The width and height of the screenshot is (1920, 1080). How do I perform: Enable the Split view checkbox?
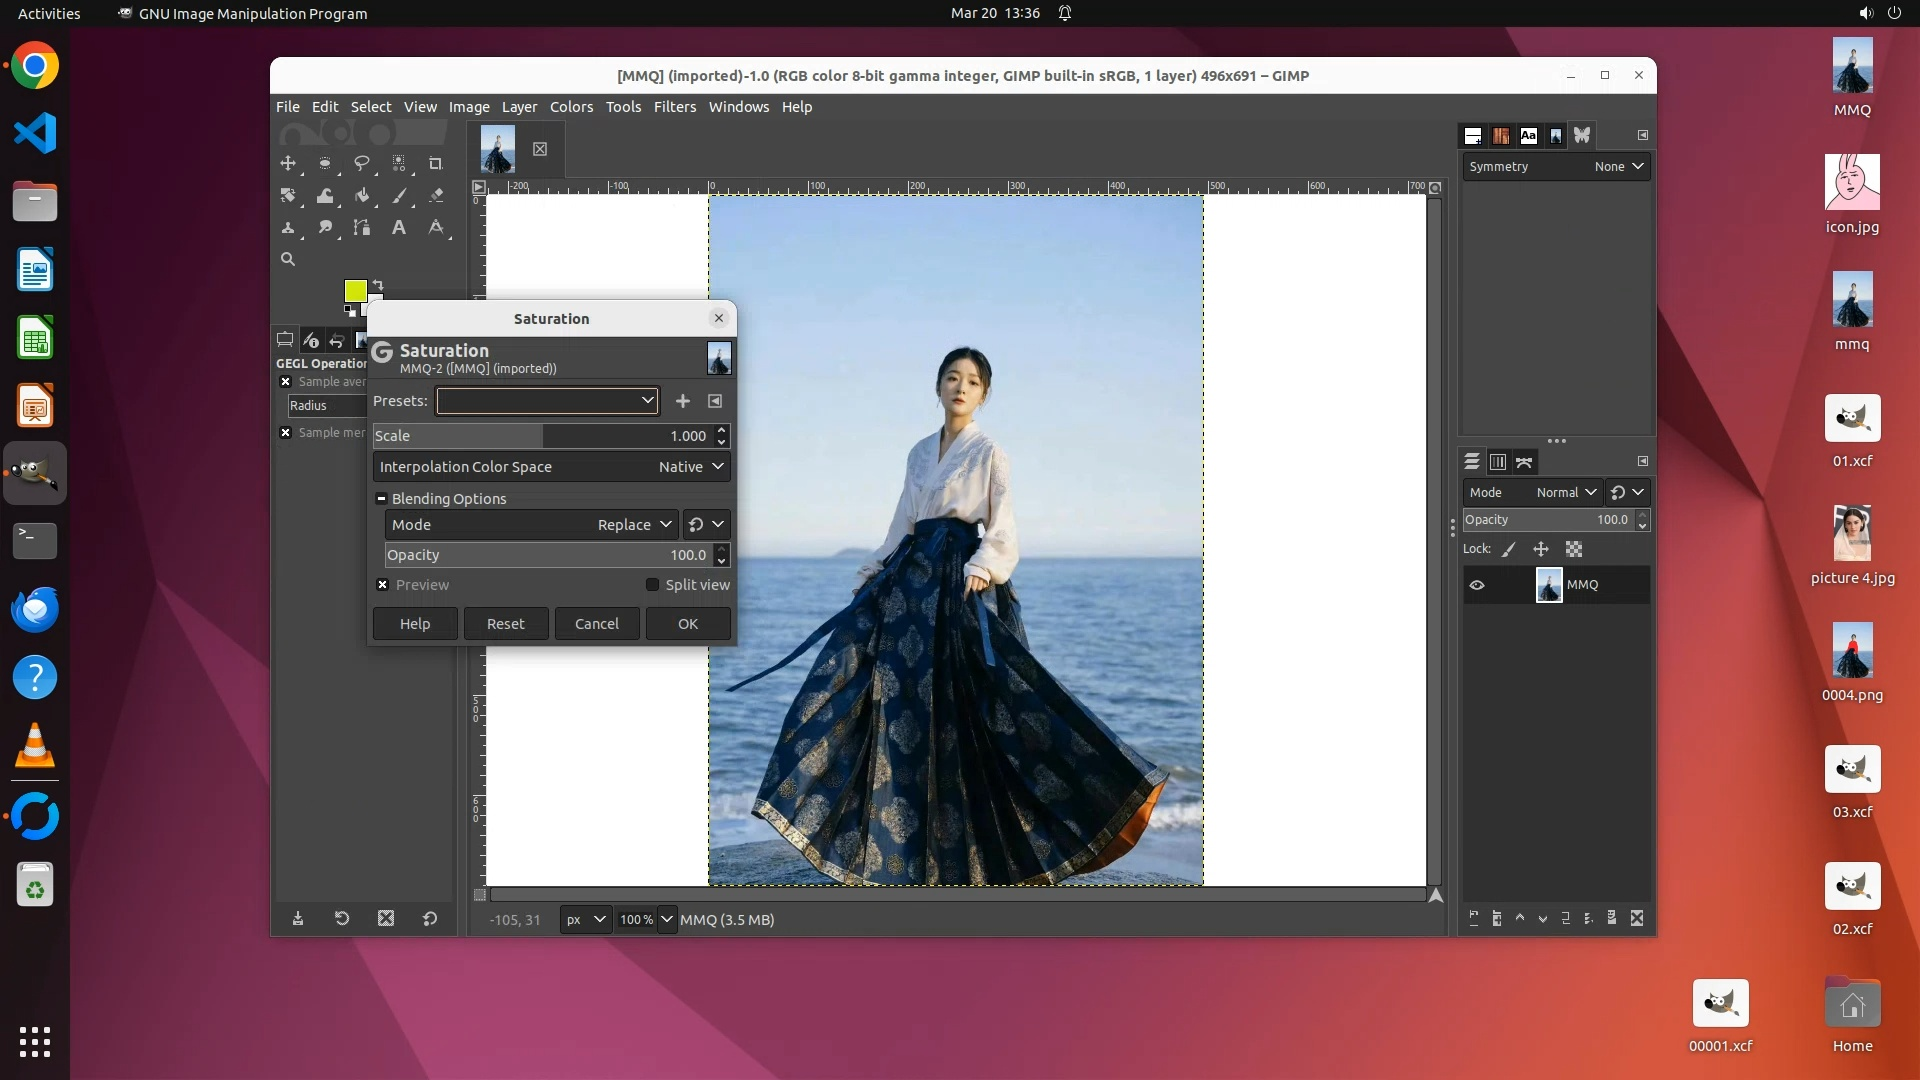(652, 585)
